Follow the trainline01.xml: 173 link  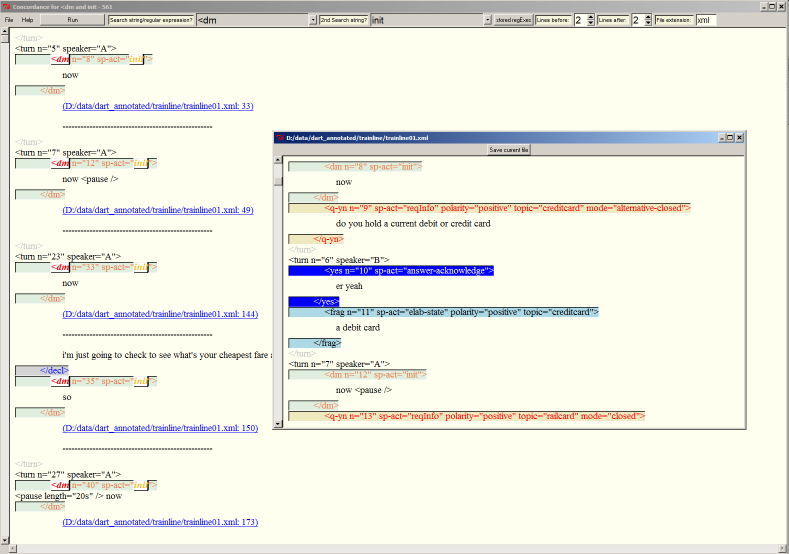159,522
